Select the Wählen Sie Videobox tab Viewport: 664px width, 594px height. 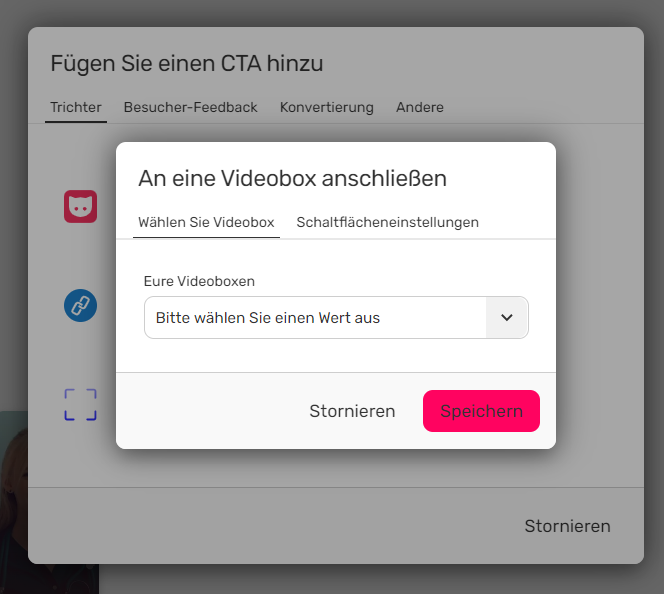pos(206,222)
